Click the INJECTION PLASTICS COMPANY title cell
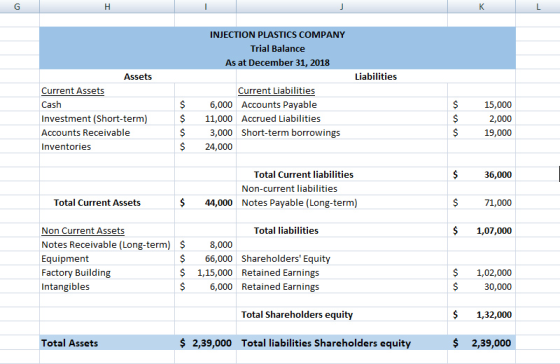 click(x=278, y=35)
